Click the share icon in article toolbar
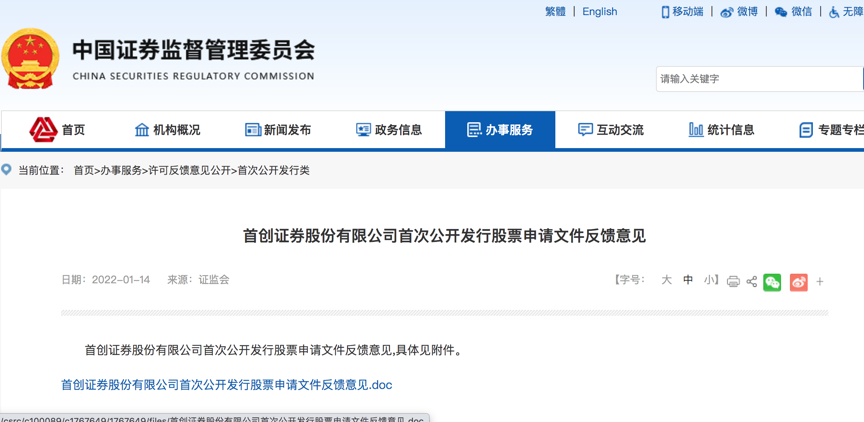Image resolution: width=864 pixels, height=422 pixels. tap(752, 282)
